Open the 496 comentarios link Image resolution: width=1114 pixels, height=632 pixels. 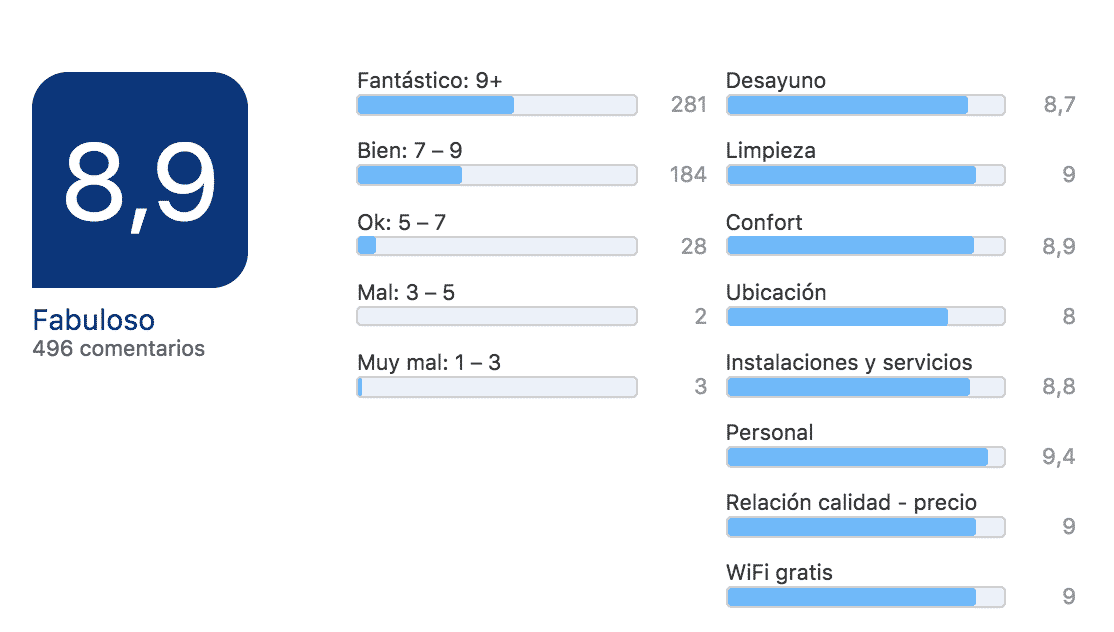point(119,349)
